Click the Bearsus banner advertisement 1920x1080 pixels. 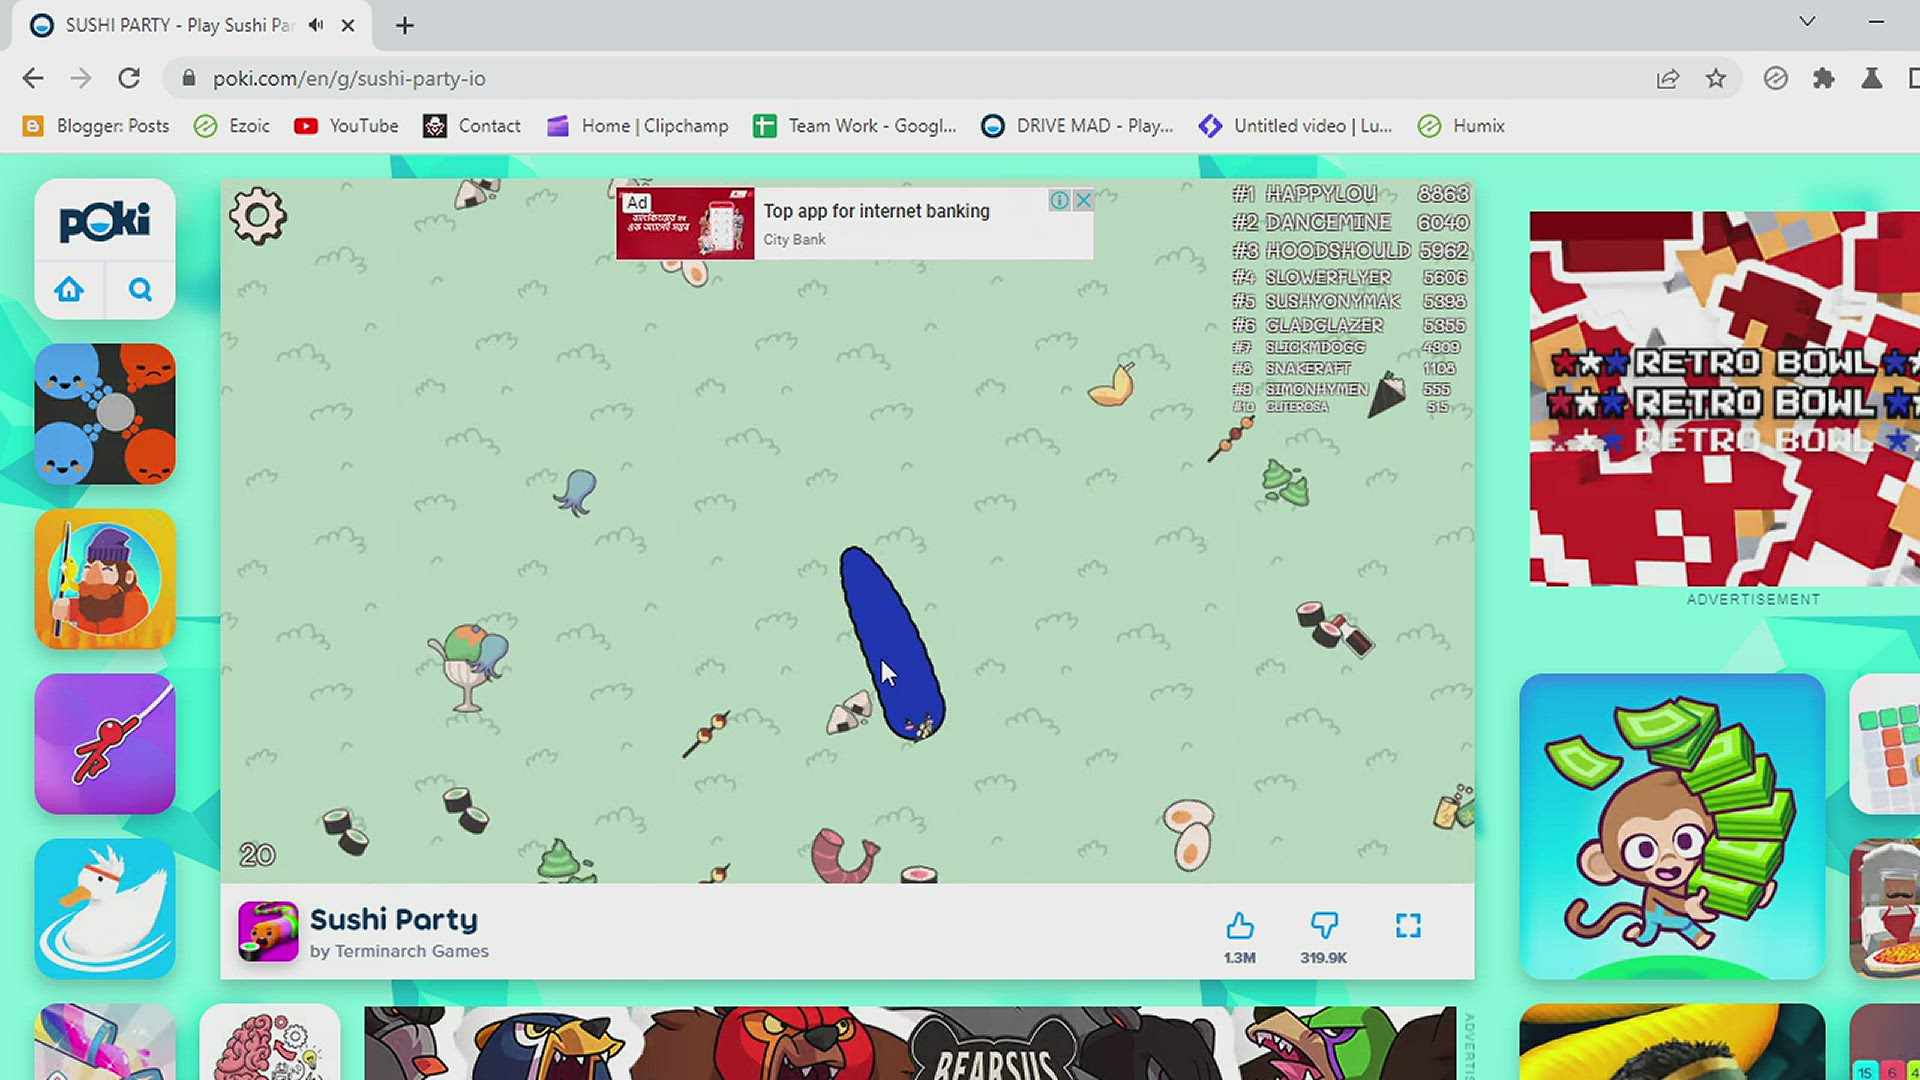910,1043
